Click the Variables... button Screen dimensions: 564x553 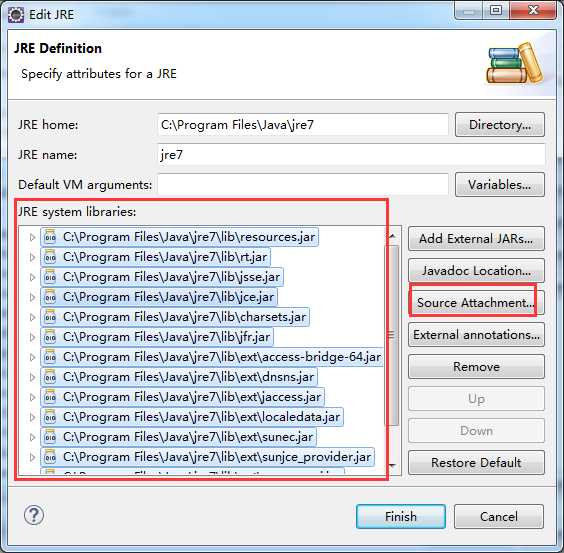click(x=500, y=185)
